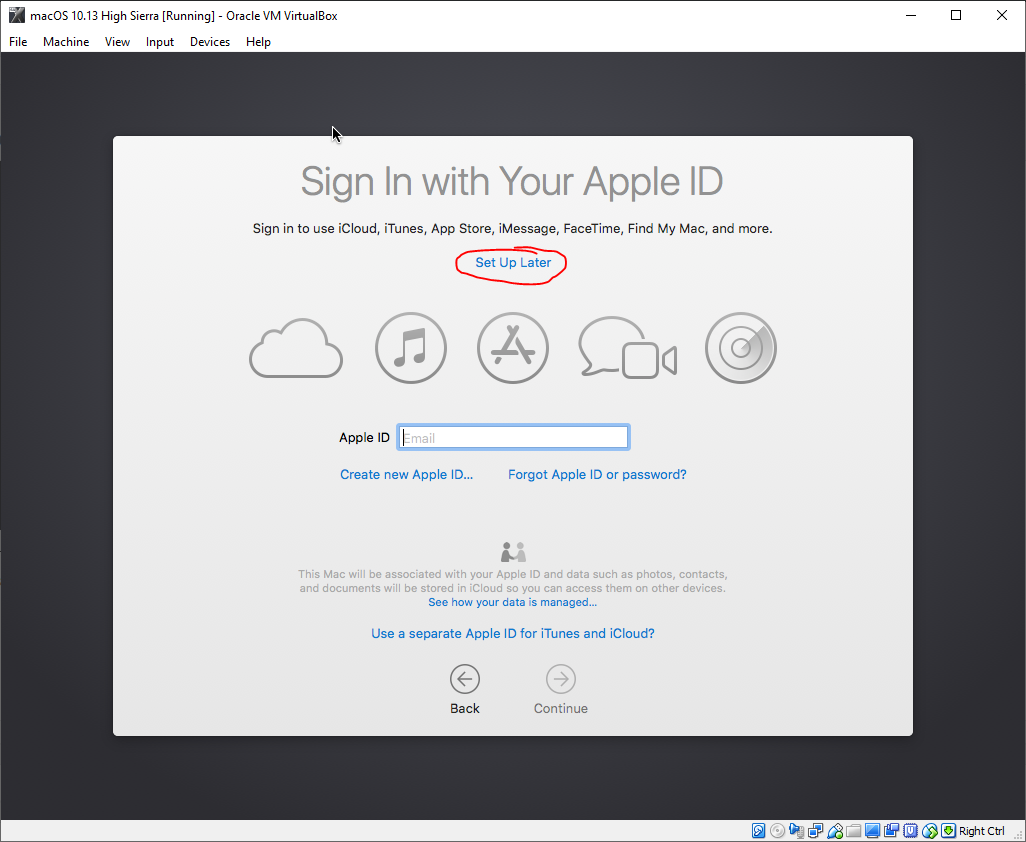Click the Back navigation button

[x=464, y=679]
